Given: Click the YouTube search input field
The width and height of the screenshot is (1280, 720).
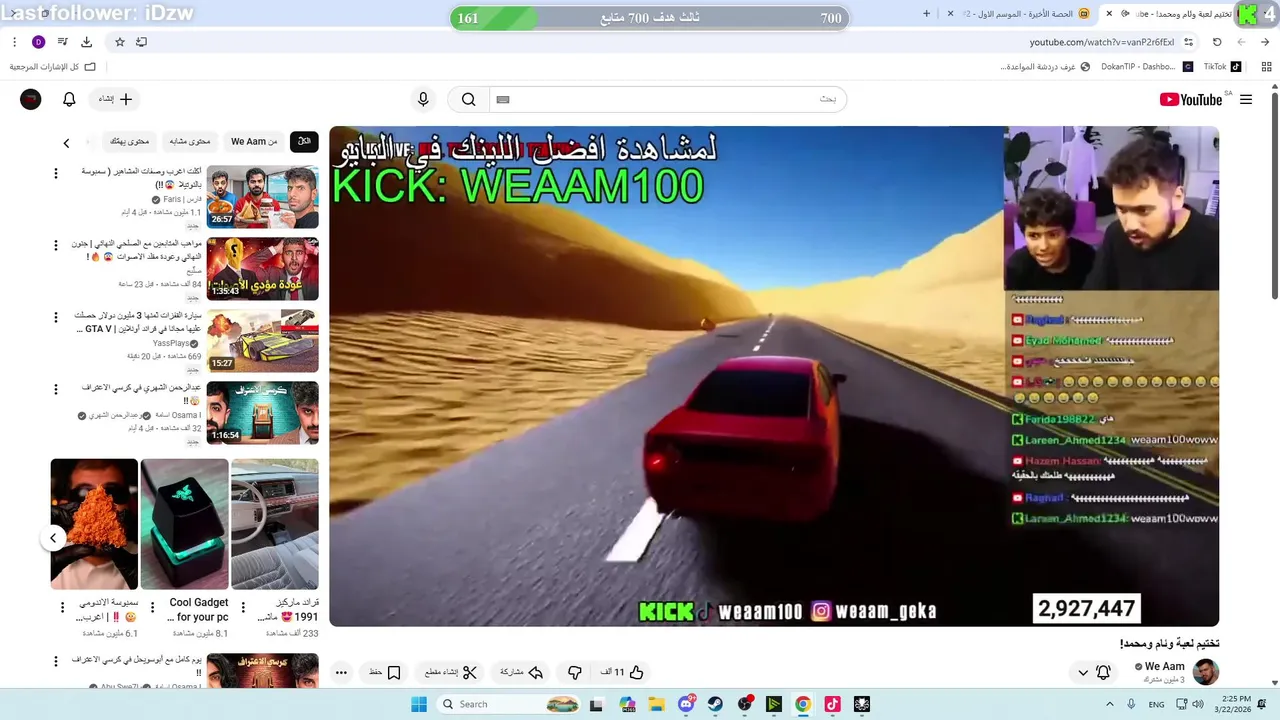Looking at the screenshot, I should click(667, 99).
